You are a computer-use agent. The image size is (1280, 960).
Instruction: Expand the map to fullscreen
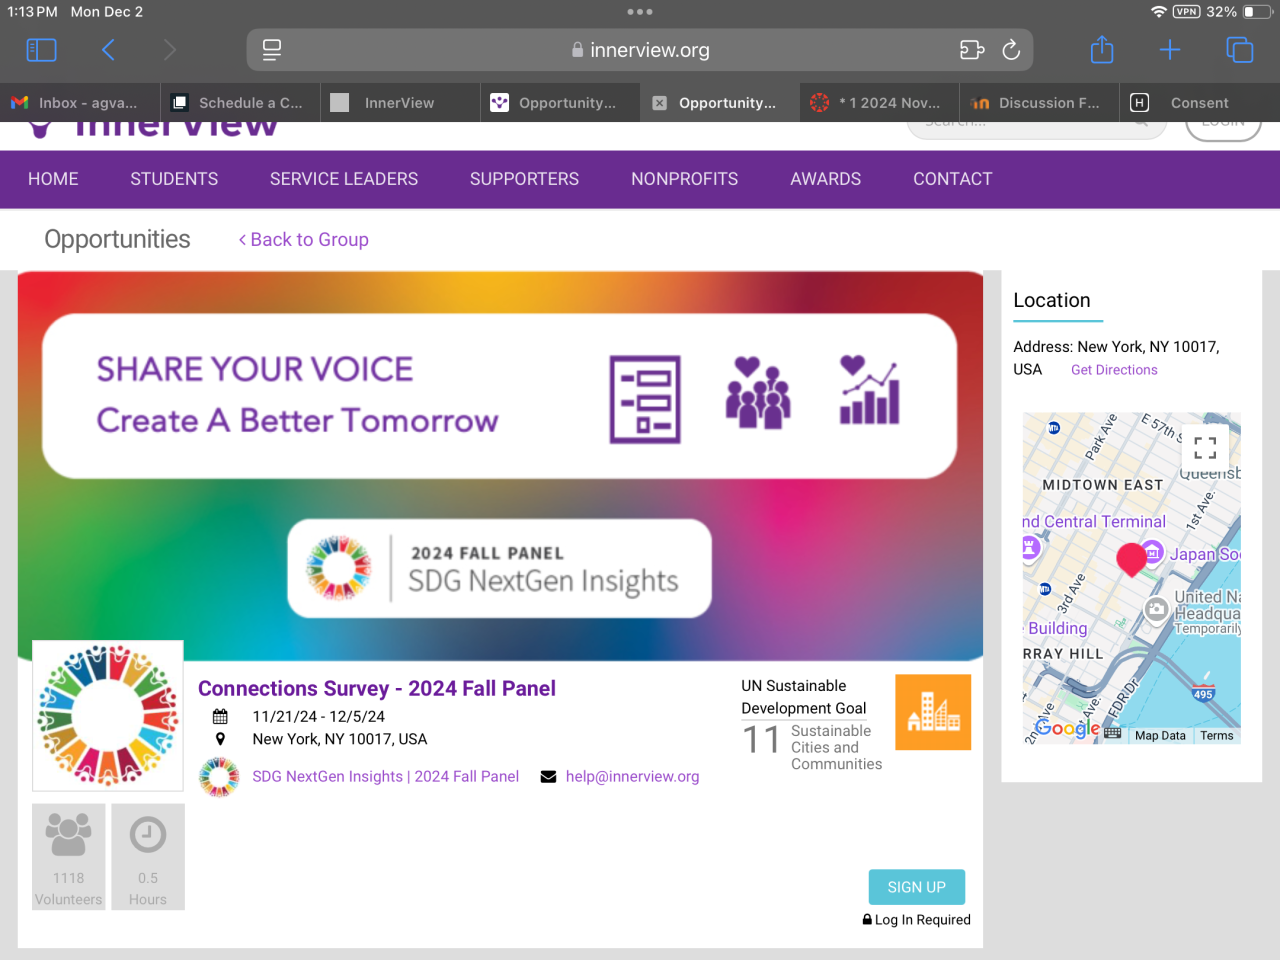(1205, 447)
